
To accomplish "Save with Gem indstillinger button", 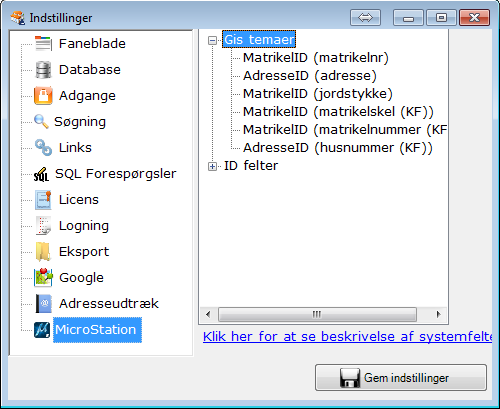I will (401, 378).
